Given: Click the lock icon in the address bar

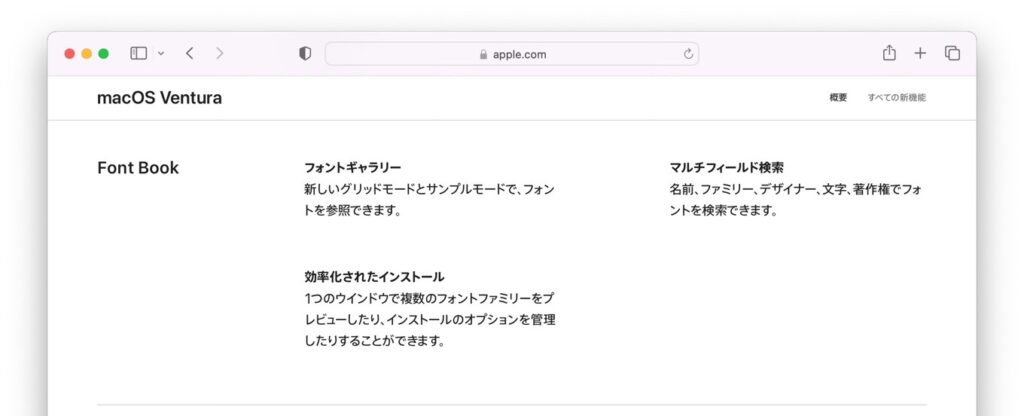Looking at the screenshot, I should tap(483, 54).
